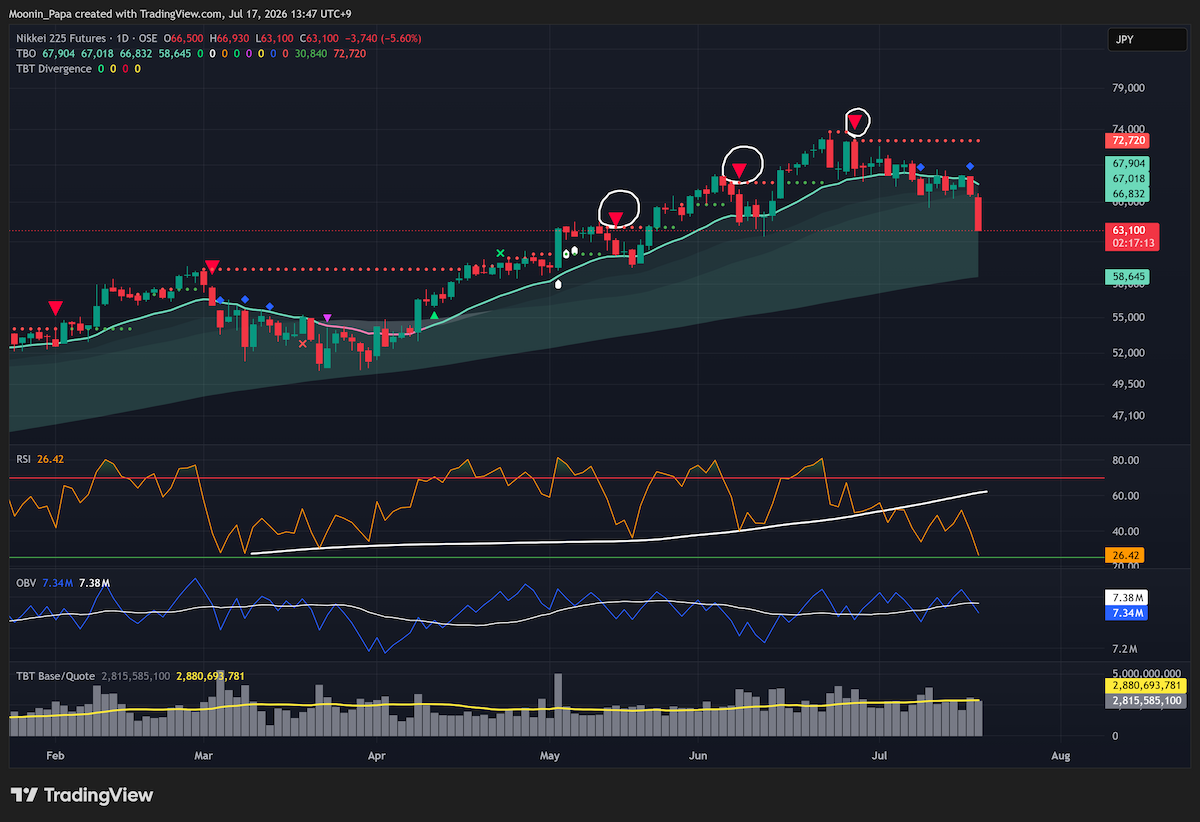Click the 02:17:13 bar countdown timer
The image size is (1200, 822).
tap(1132, 243)
